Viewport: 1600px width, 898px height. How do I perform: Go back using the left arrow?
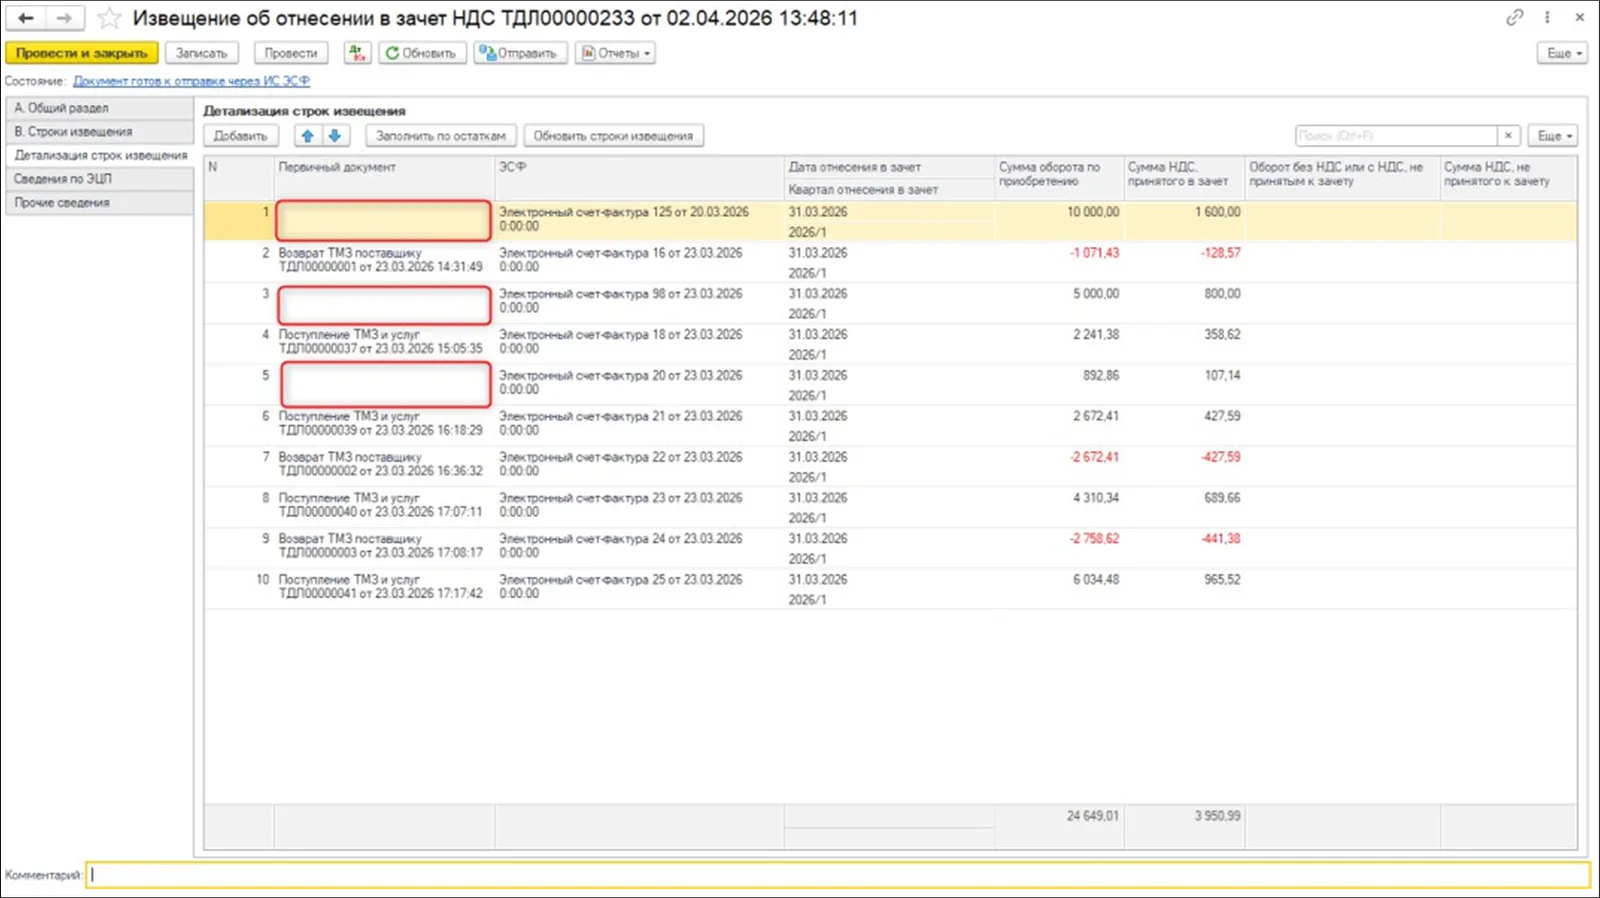(26, 18)
